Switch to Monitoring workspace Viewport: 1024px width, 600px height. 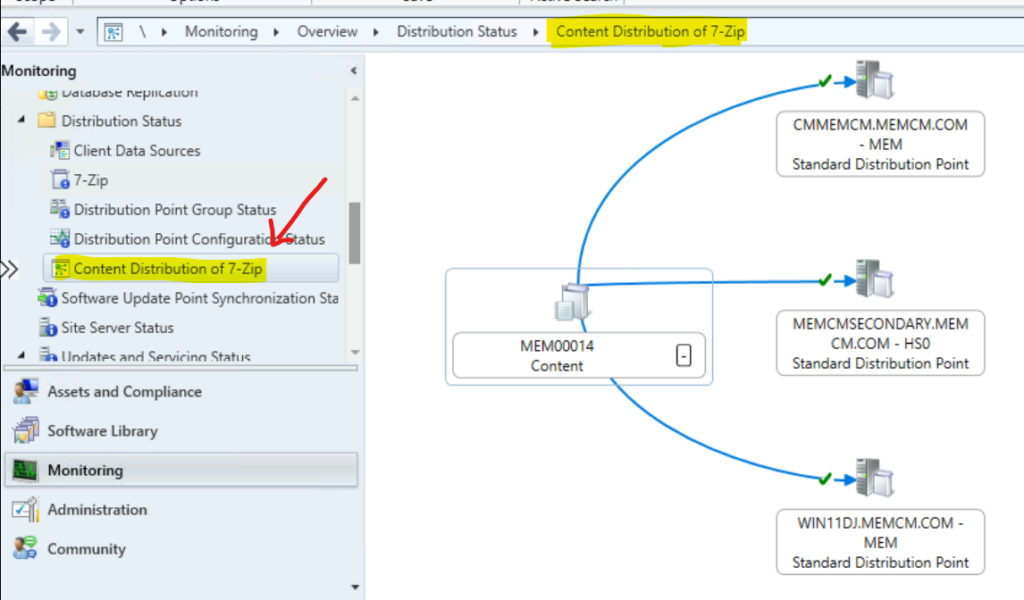pos(181,470)
